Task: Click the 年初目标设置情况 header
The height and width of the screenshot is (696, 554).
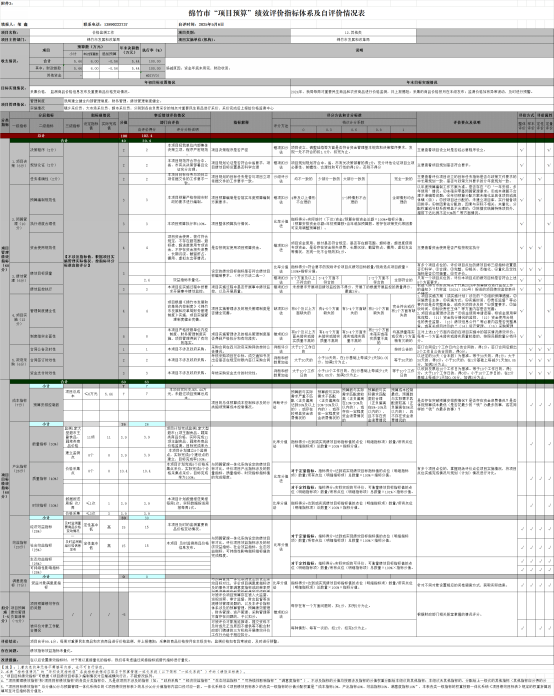Action: 160,82
